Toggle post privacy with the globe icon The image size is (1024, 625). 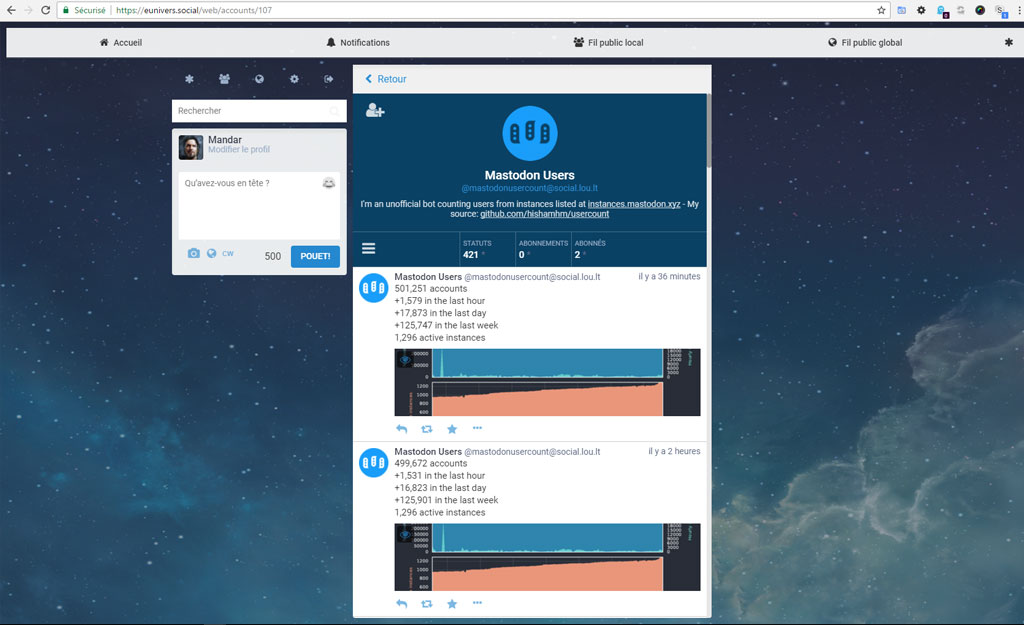coord(209,254)
